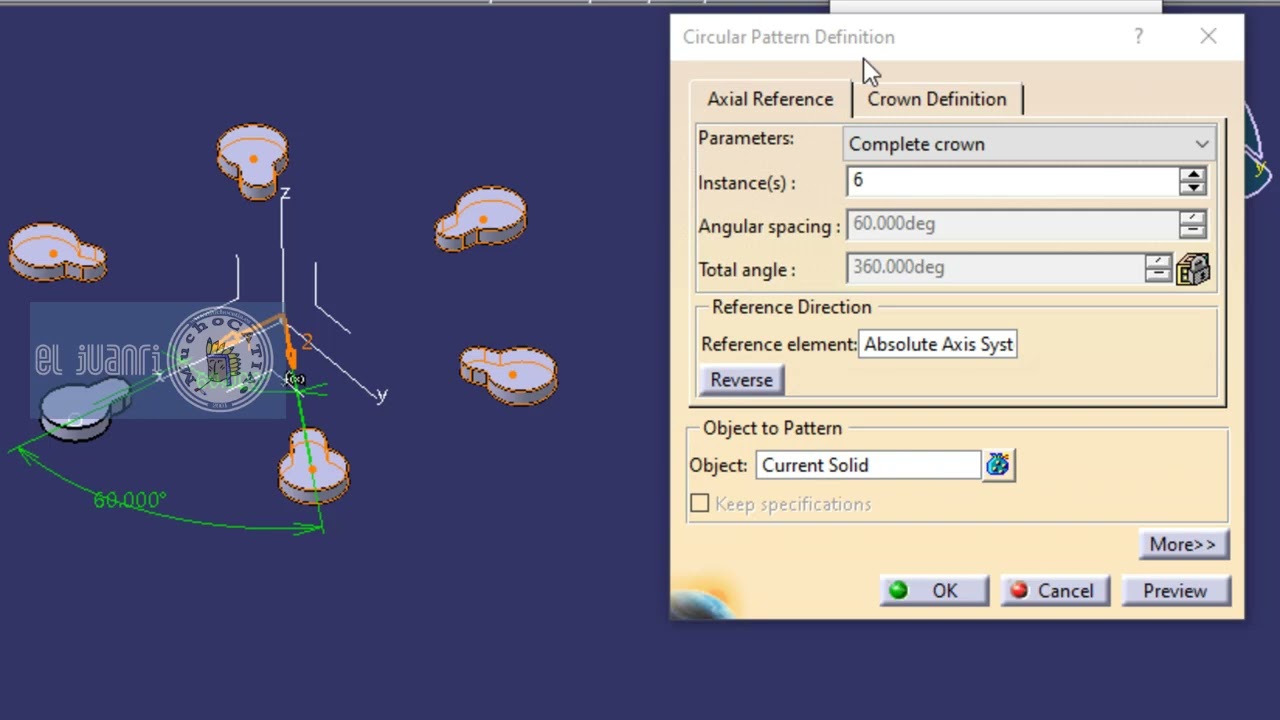
Task: Click the Z axis label in viewport
Action: pyautogui.click(x=285, y=192)
